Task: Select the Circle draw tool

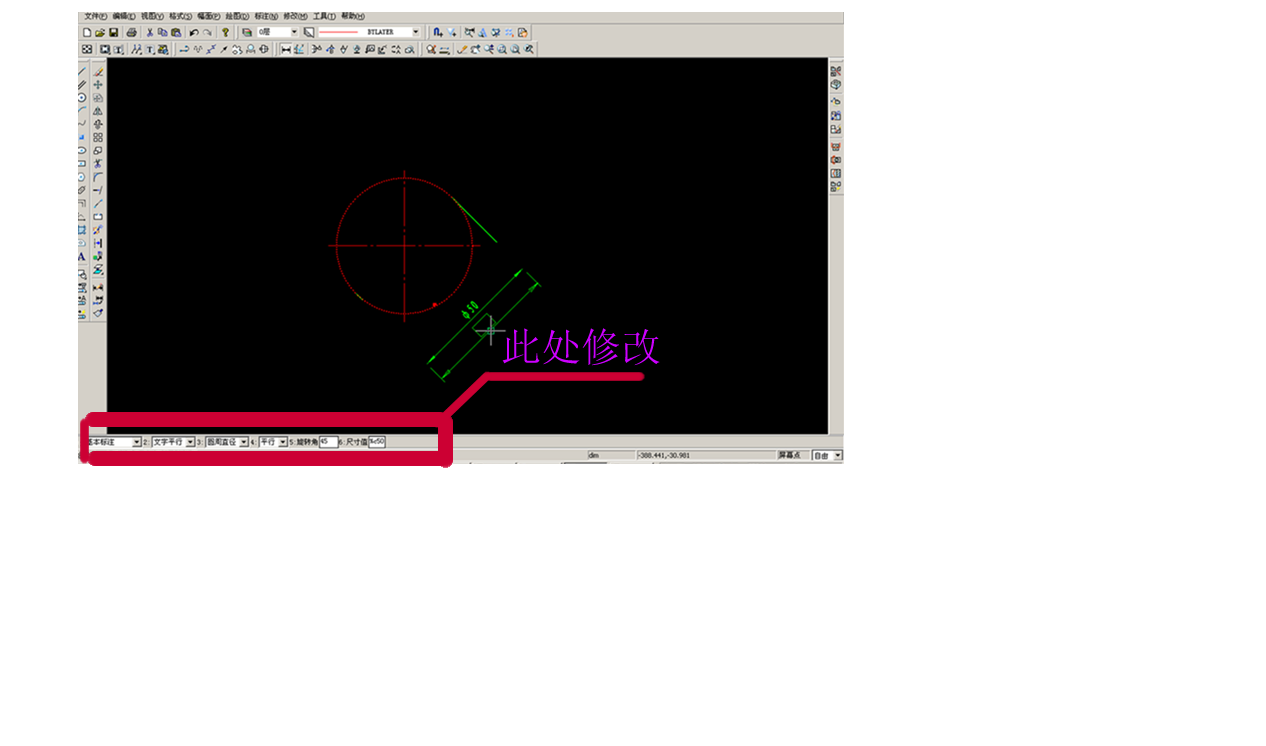Action: (x=82, y=97)
